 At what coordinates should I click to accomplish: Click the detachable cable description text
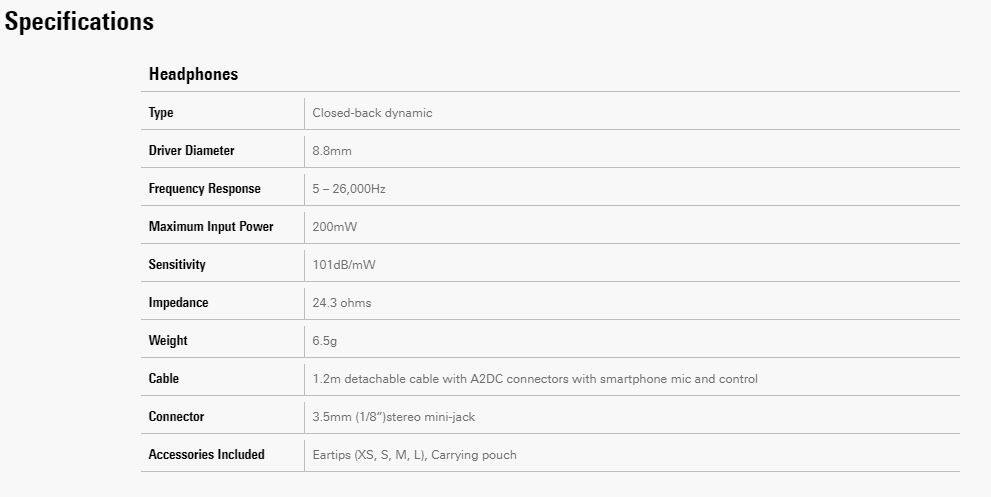coord(535,379)
